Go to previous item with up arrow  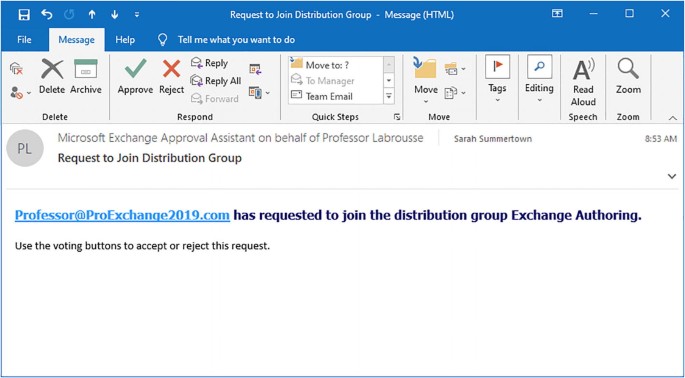coord(92,14)
